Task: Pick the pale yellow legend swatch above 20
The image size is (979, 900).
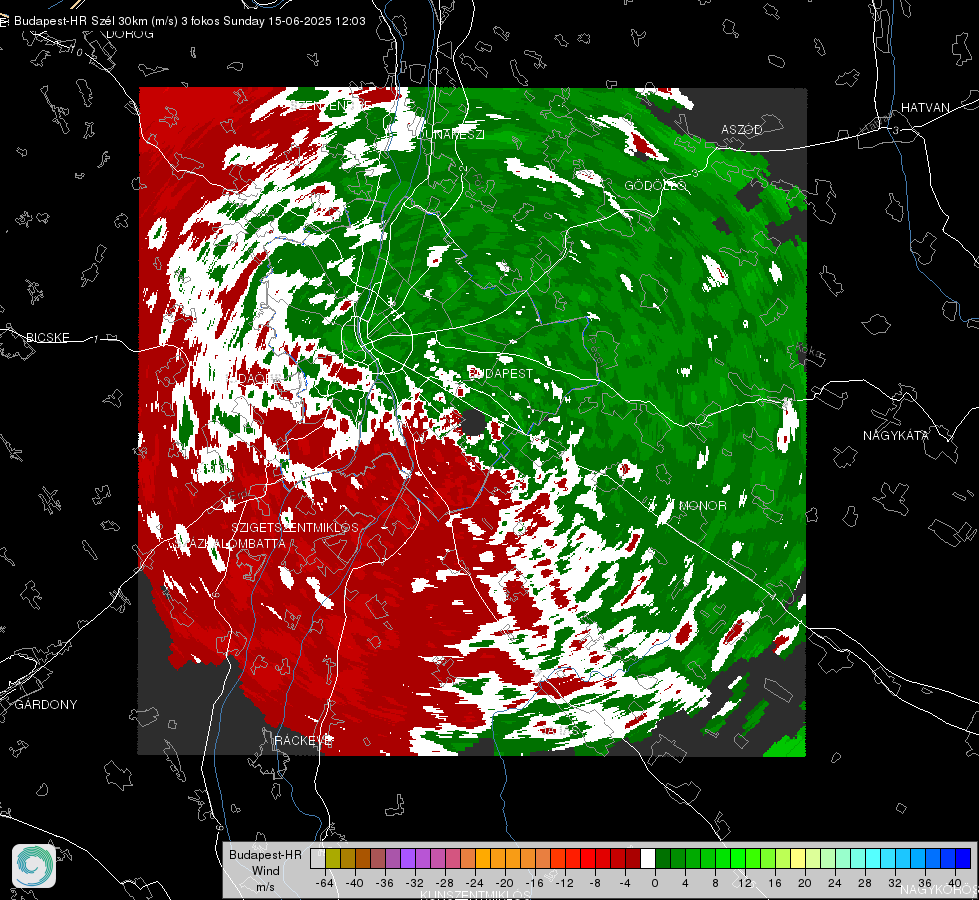Action: click(x=798, y=858)
